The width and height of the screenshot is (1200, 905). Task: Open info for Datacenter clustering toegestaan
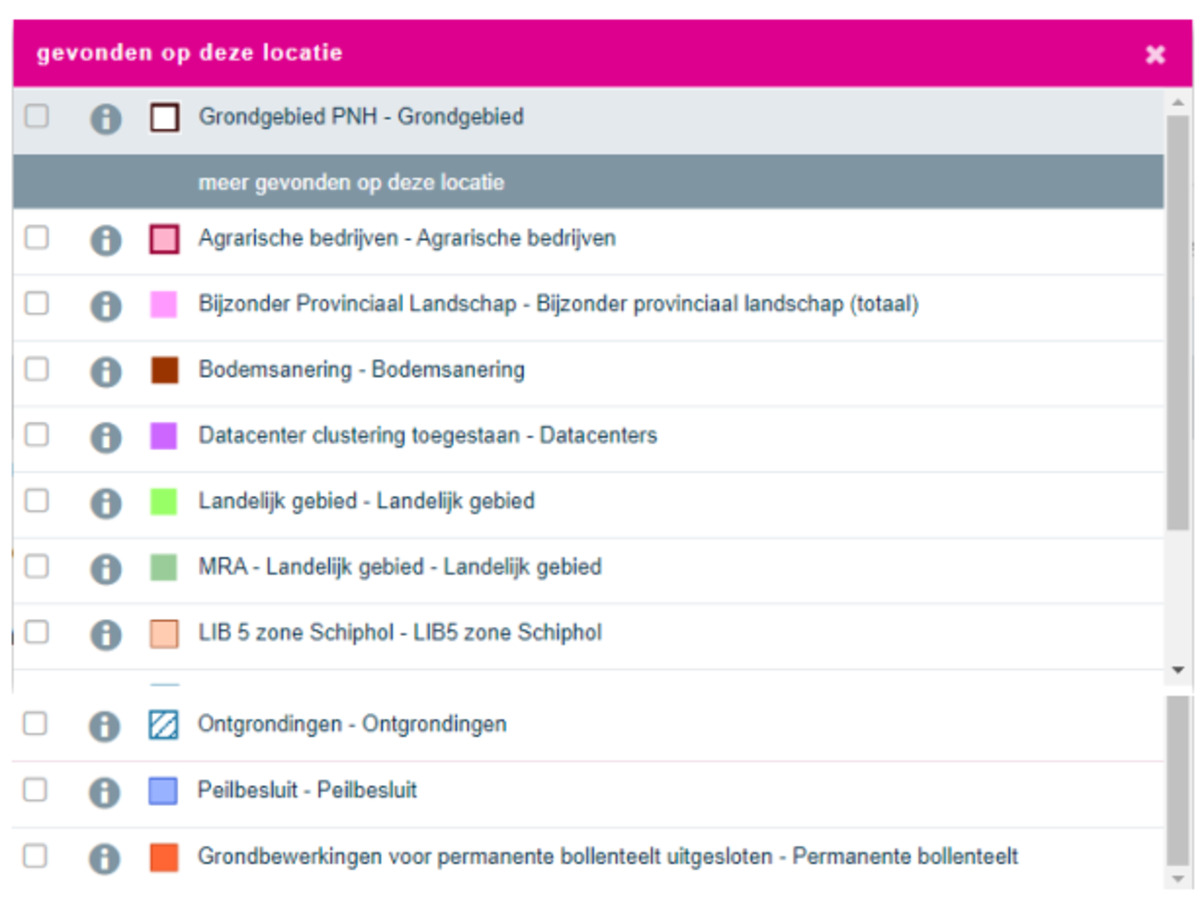point(105,437)
